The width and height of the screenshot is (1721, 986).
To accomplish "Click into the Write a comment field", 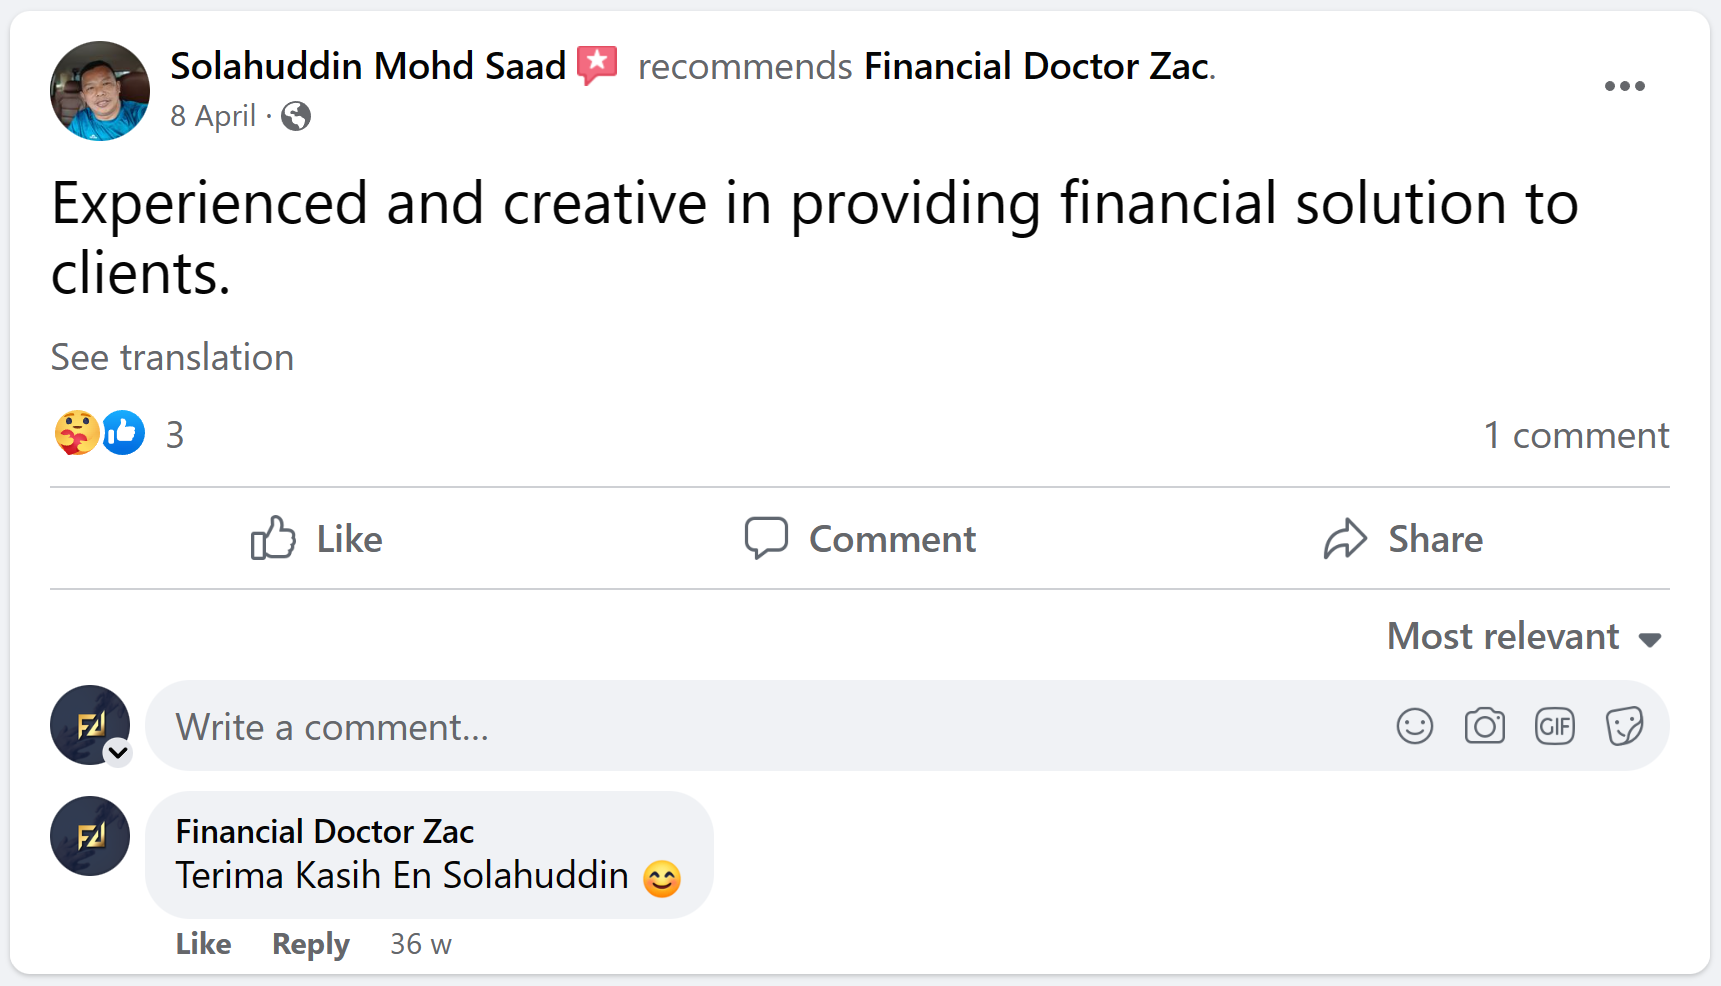I will [760, 727].
